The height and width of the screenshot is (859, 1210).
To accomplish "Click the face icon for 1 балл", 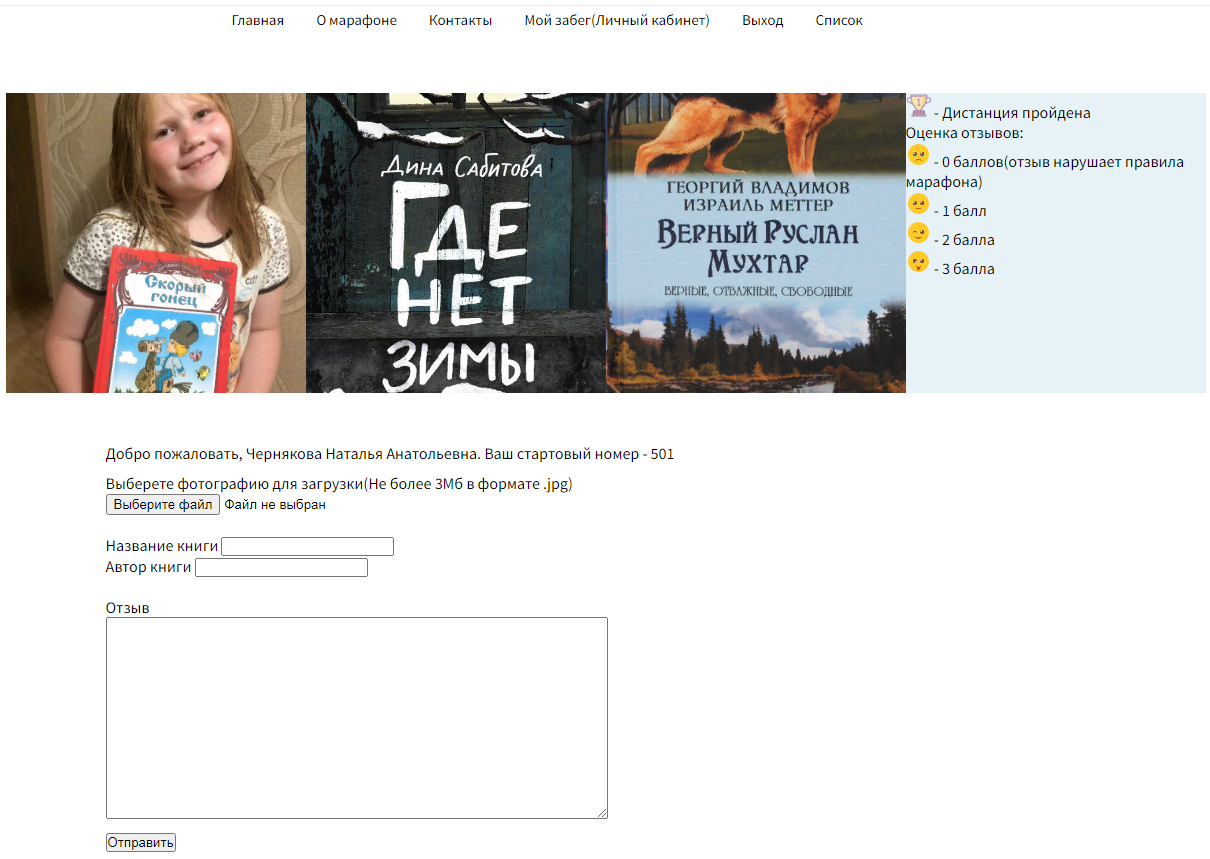I will (918, 204).
